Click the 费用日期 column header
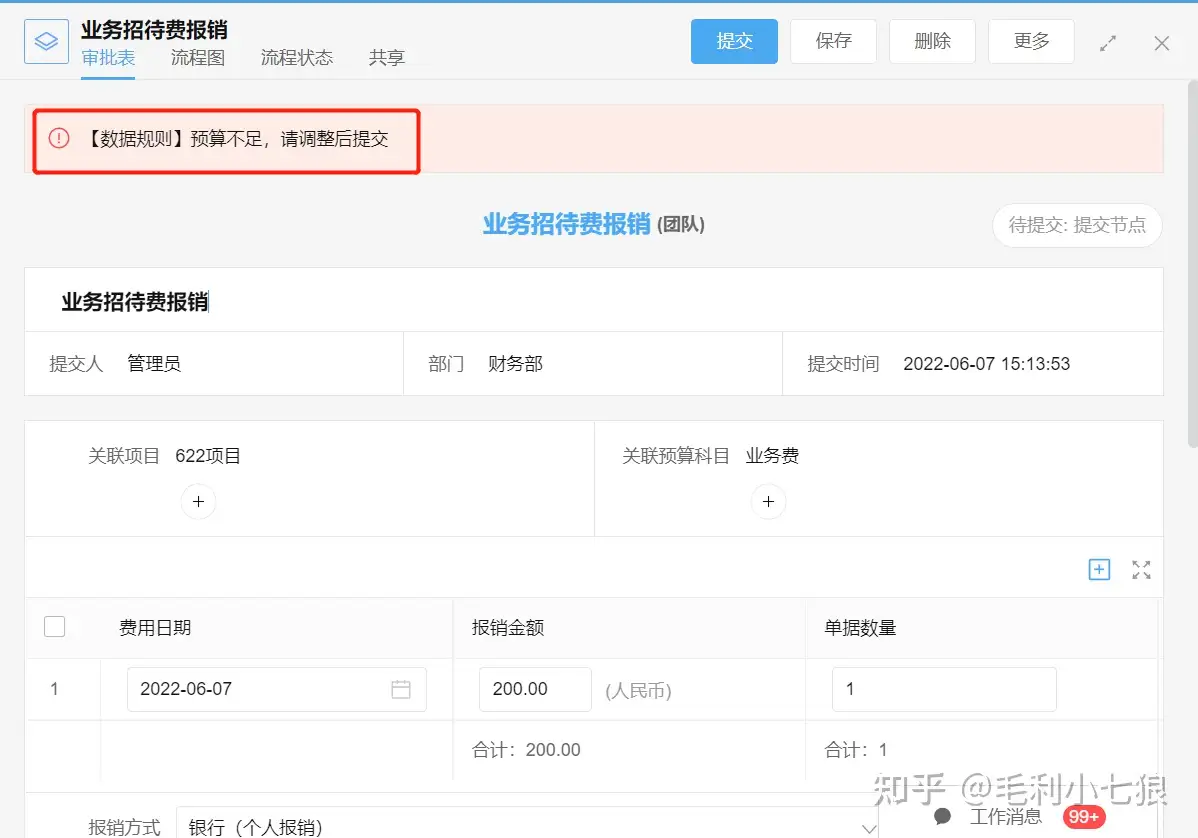Viewport: 1198px width, 838px height. pos(154,628)
